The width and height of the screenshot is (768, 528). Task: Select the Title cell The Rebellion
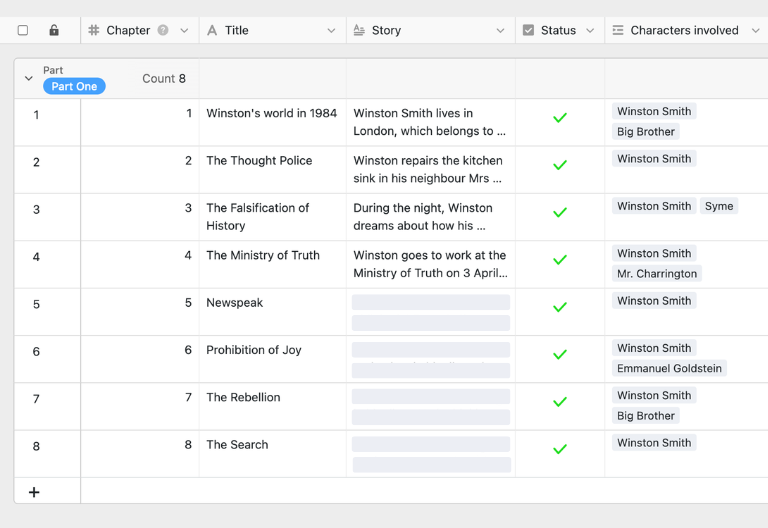(272, 407)
